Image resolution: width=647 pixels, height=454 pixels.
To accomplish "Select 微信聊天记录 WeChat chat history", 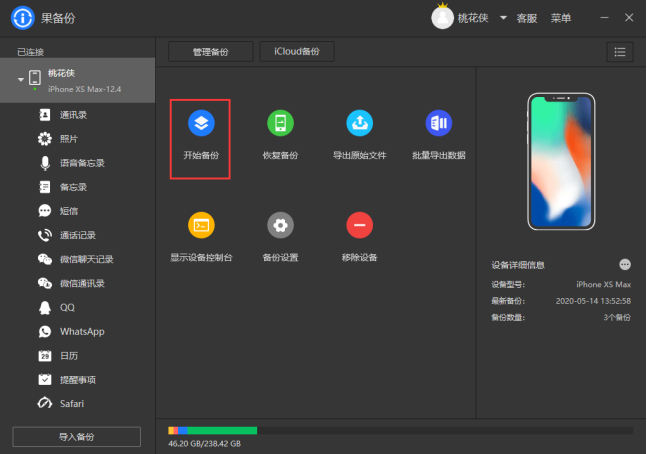I will pyautogui.click(x=78, y=259).
